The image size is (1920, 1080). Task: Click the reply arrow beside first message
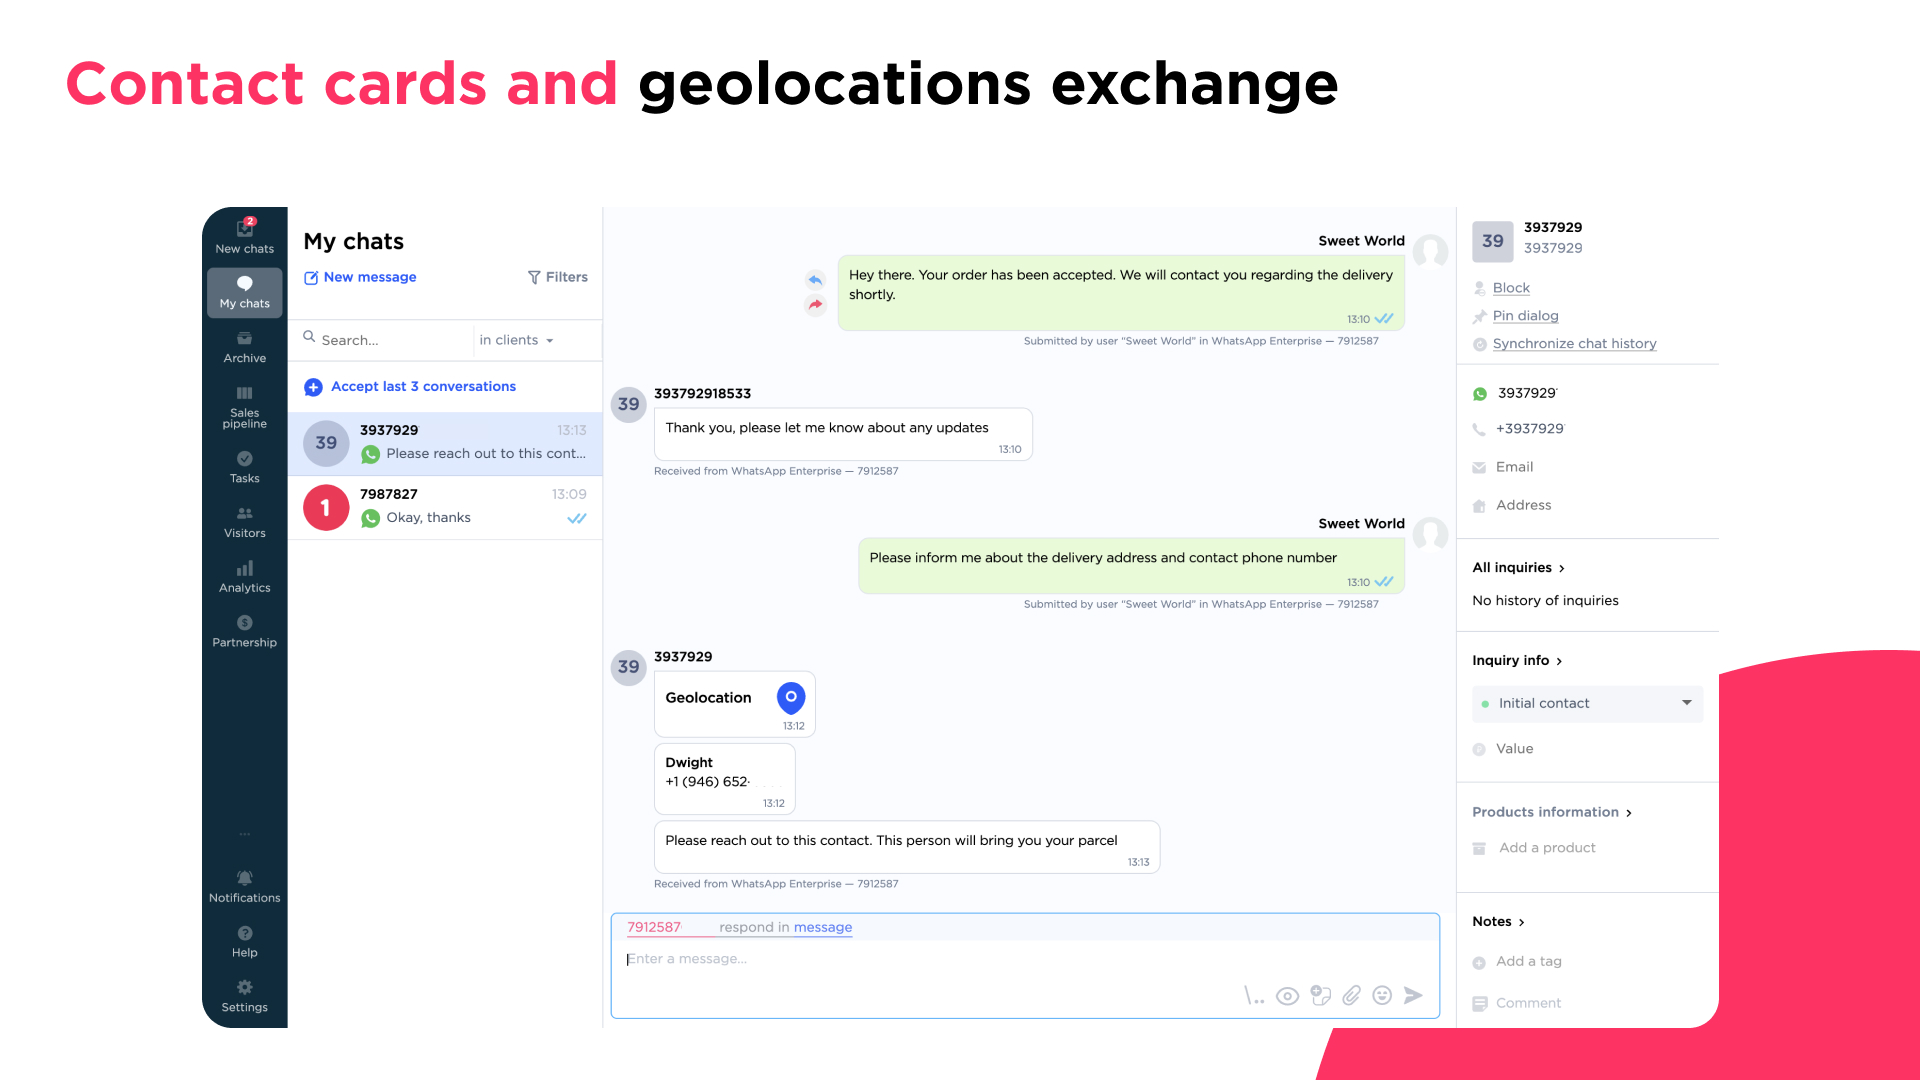coord(815,280)
